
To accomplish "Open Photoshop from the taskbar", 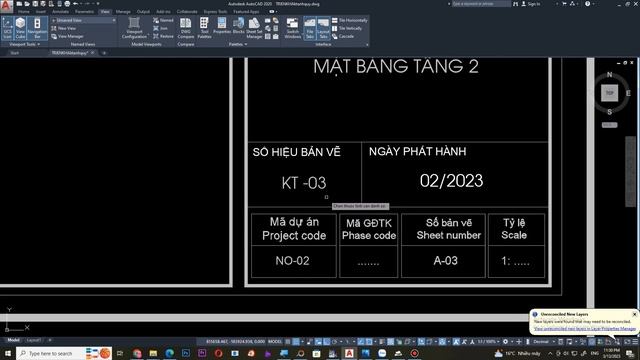I will [186, 353].
